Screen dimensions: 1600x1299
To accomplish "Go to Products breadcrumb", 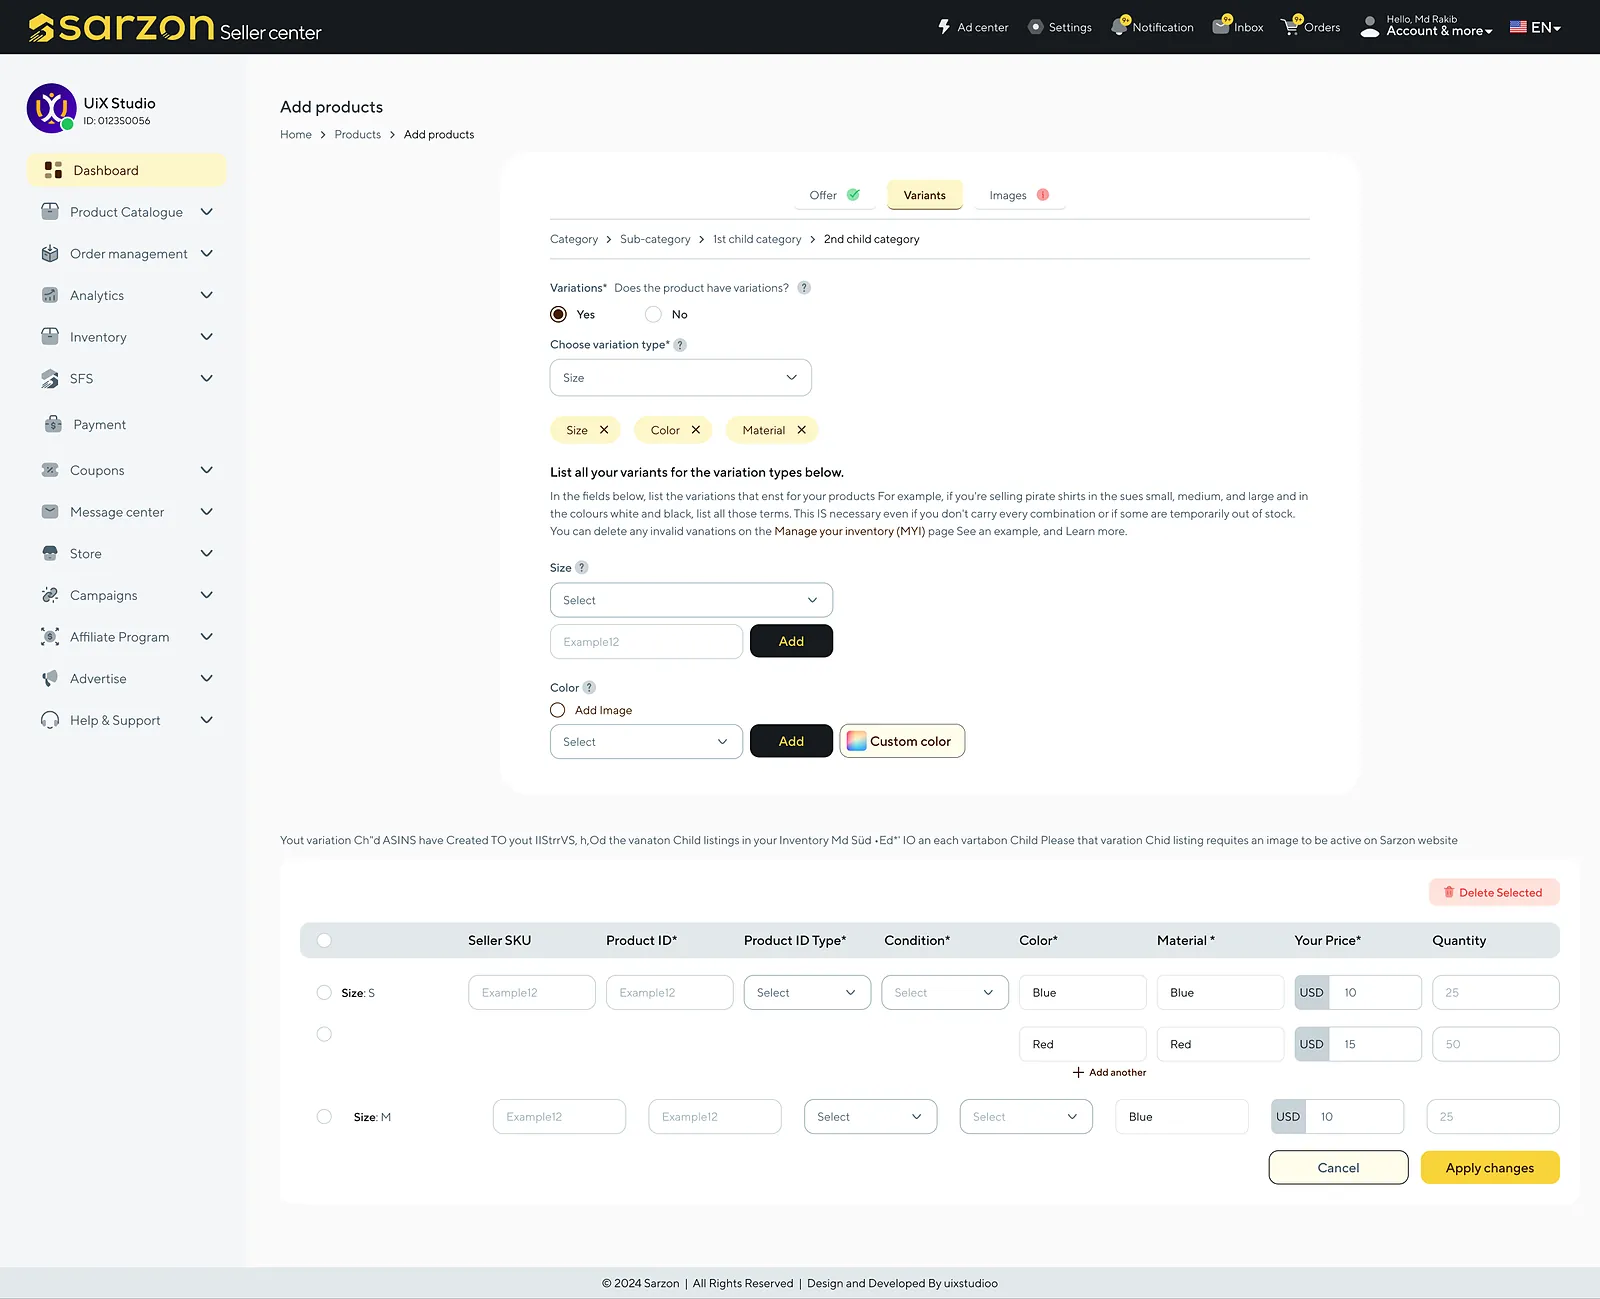I will 357,135.
